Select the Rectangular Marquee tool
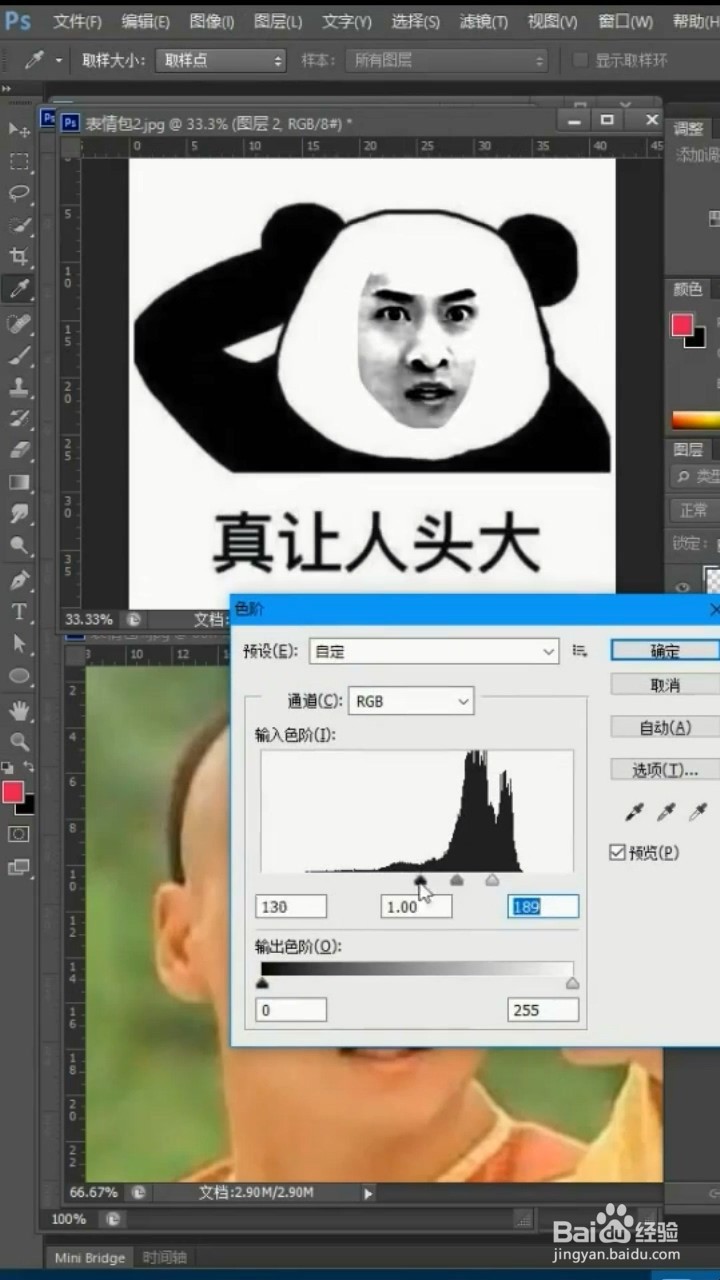Image resolution: width=720 pixels, height=1280 pixels. point(19,161)
